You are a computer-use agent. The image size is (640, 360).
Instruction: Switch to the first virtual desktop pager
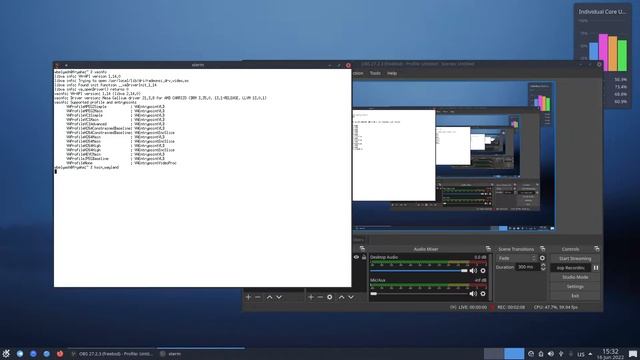coord(493,353)
